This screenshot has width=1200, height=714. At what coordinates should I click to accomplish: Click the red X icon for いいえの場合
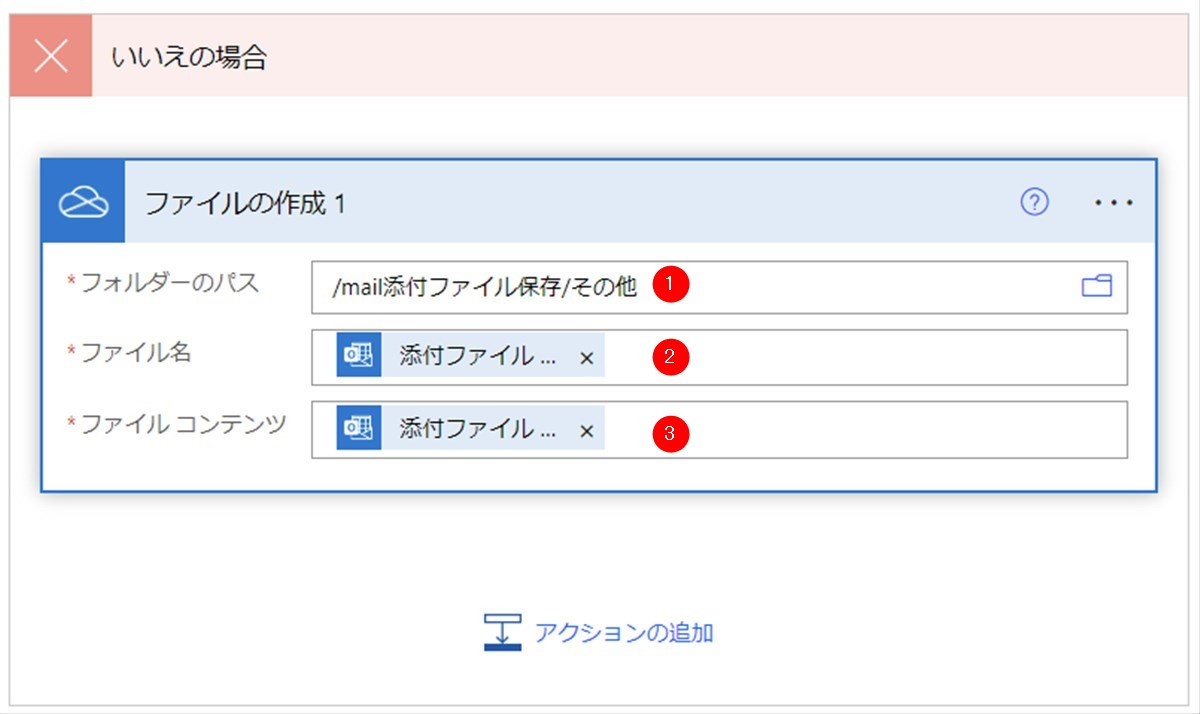tap(51, 56)
